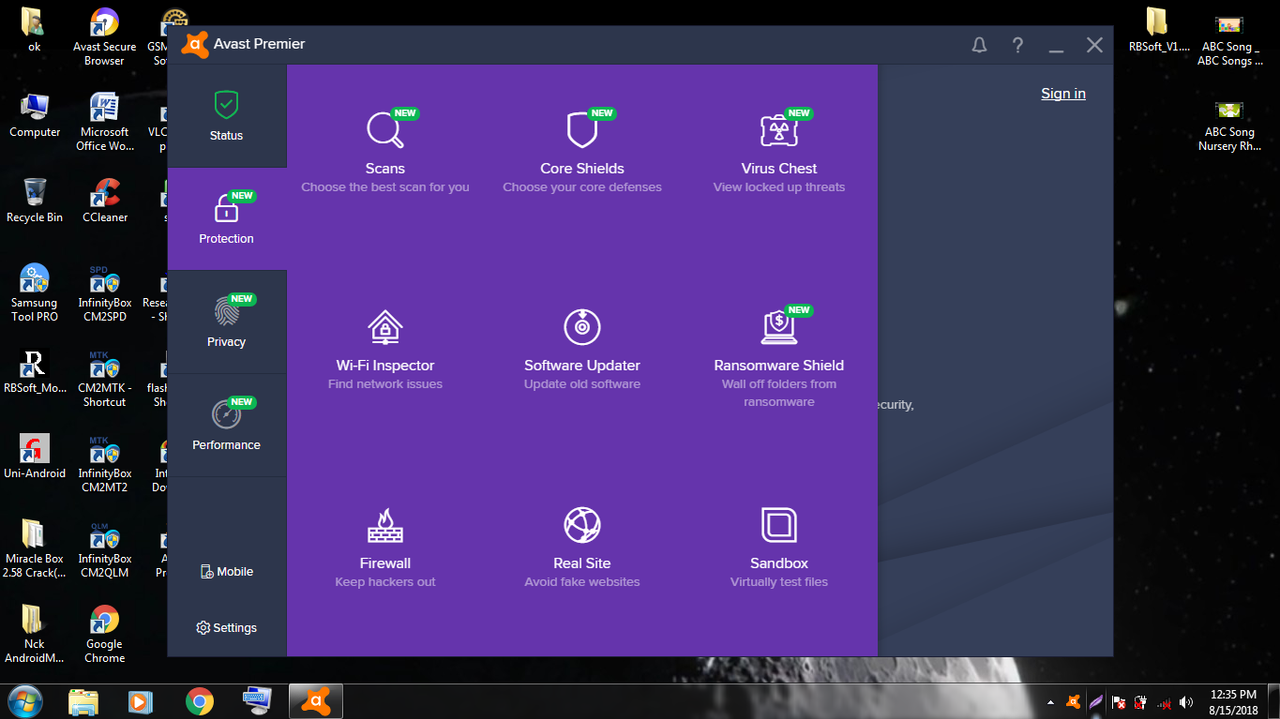The image size is (1280, 719).
Task: Select the InfinityBox CM2MT2 desktop icon
Action: (104, 463)
